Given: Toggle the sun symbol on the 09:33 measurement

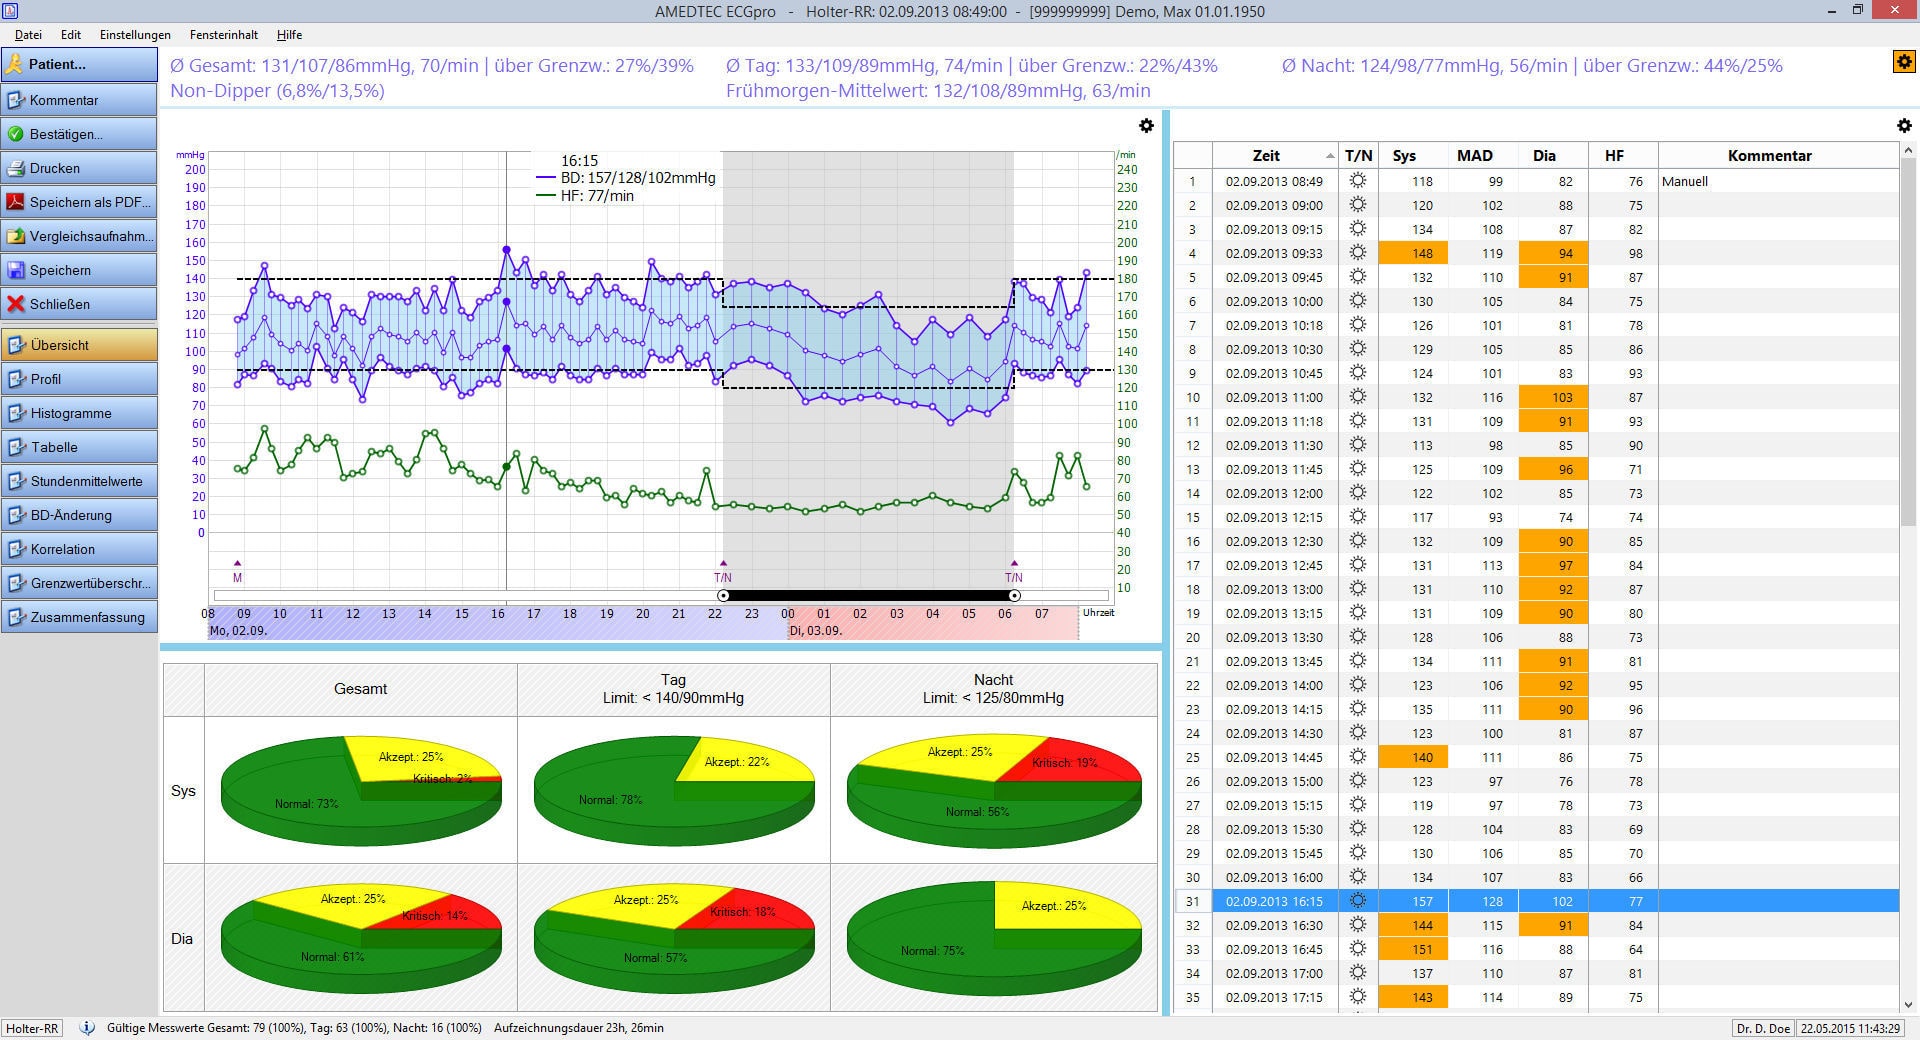Looking at the screenshot, I should tap(1357, 253).
